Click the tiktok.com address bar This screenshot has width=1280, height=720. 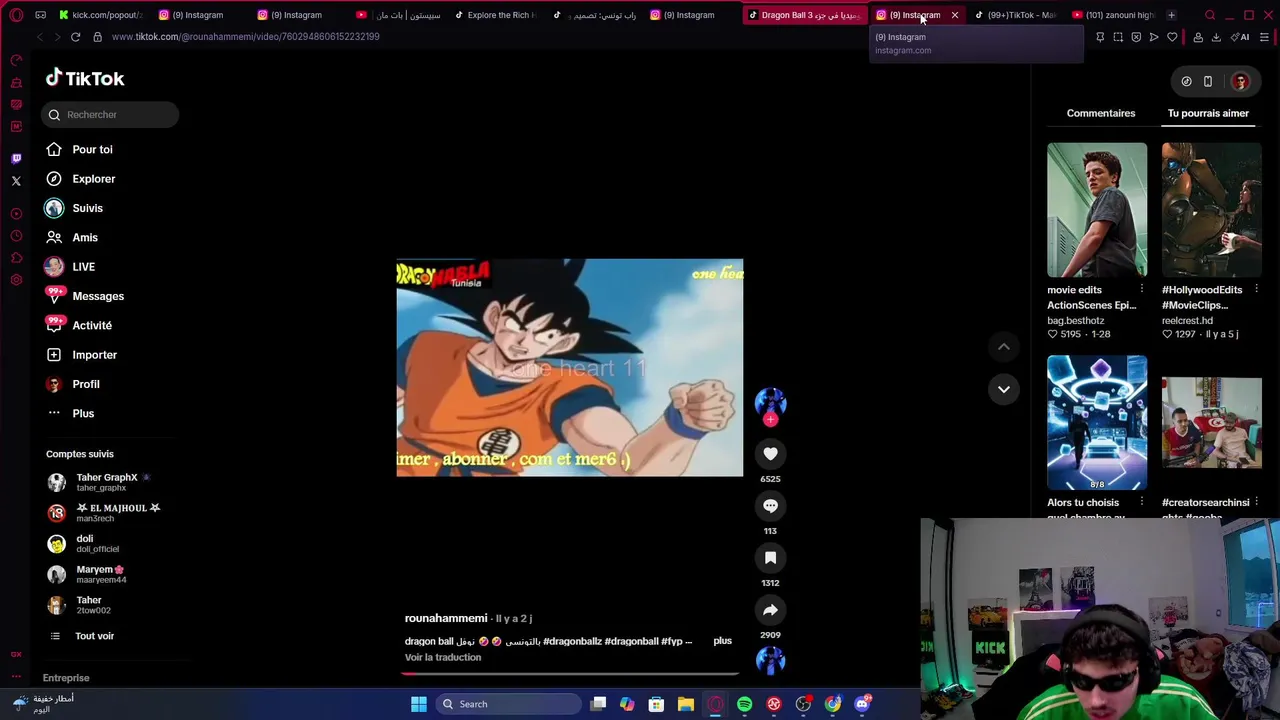pos(245,37)
